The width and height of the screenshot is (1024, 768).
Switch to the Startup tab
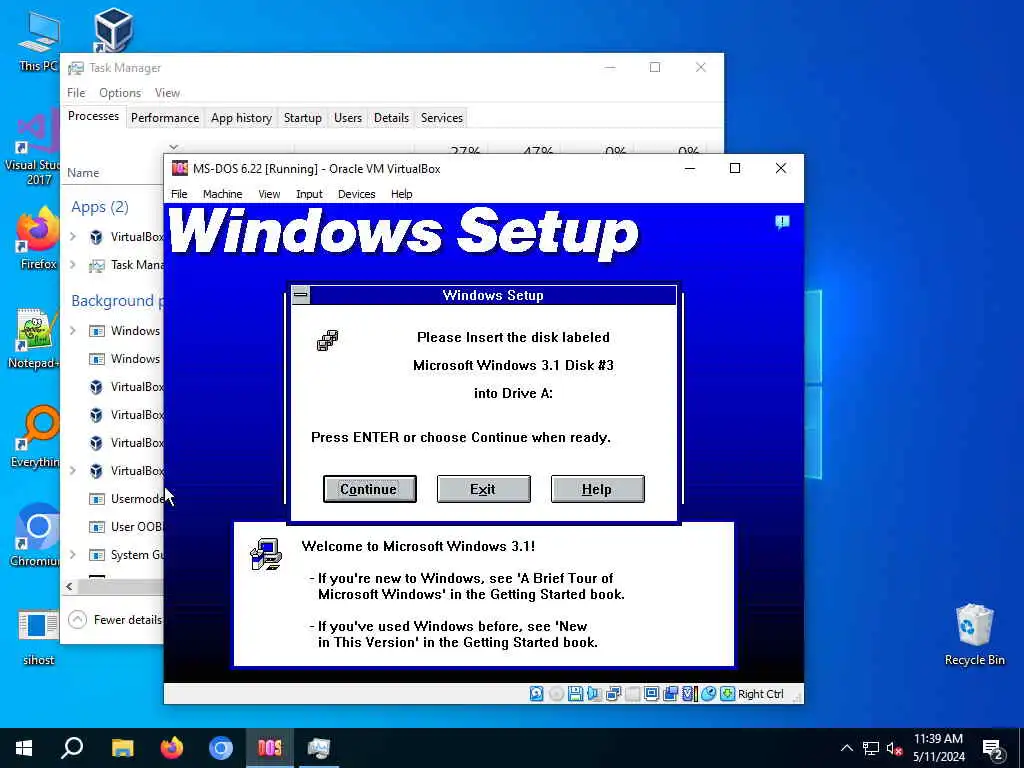(x=302, y=118)
